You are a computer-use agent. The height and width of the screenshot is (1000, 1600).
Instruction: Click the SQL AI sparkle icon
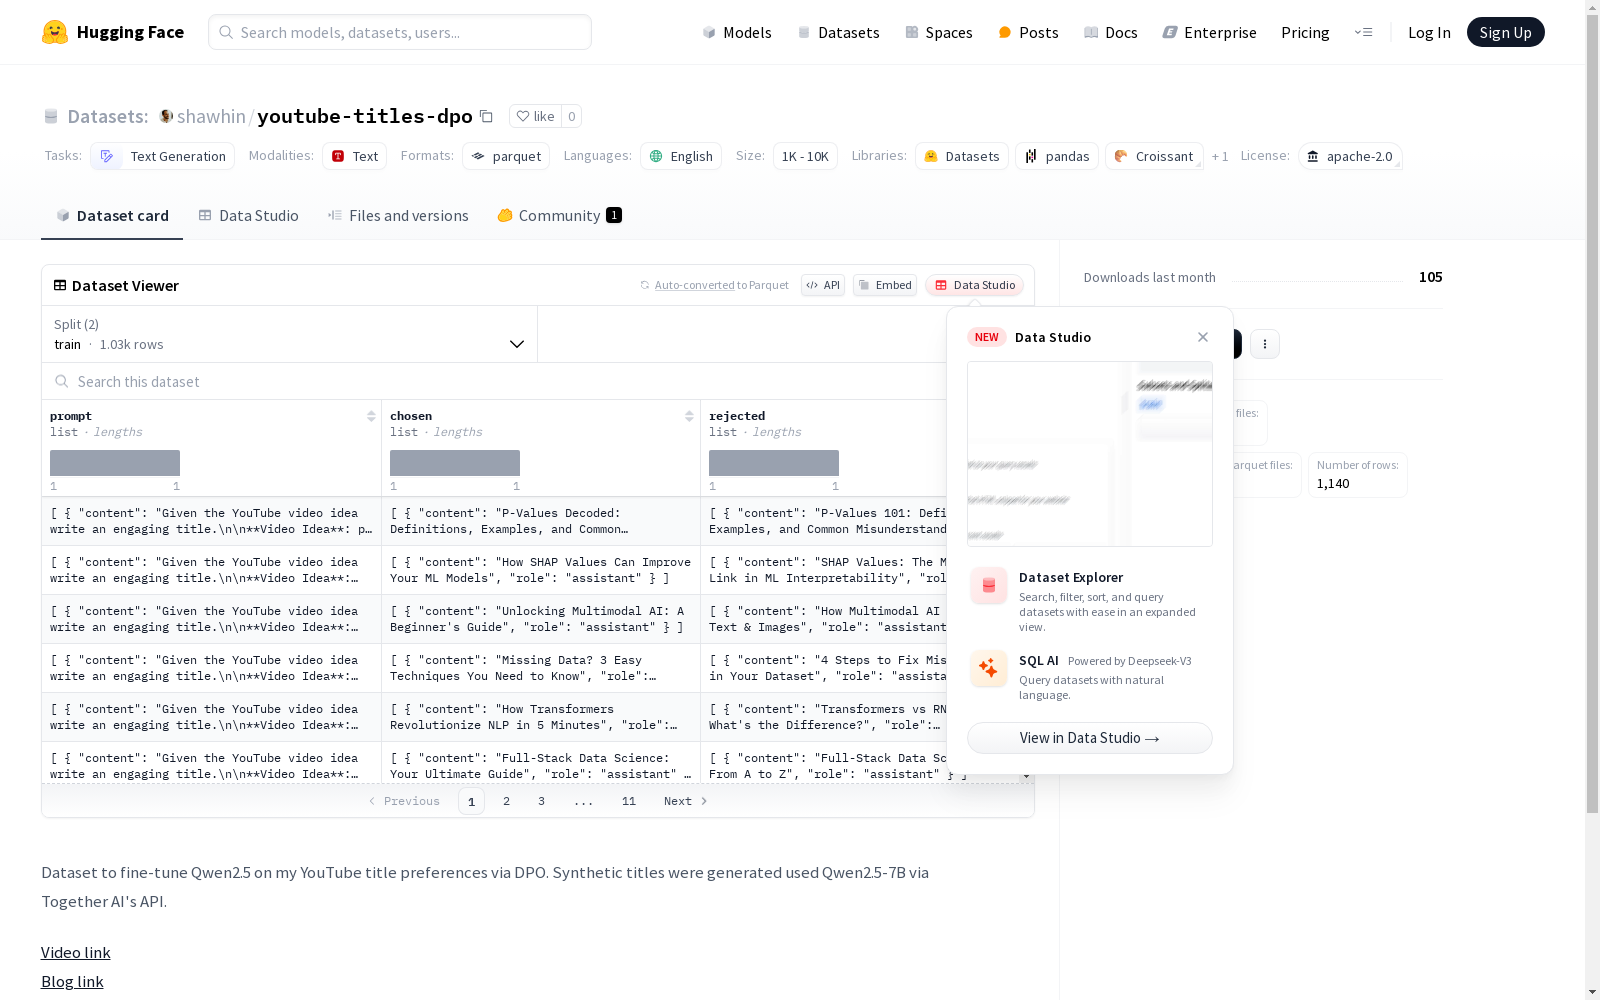pos(988,668)
